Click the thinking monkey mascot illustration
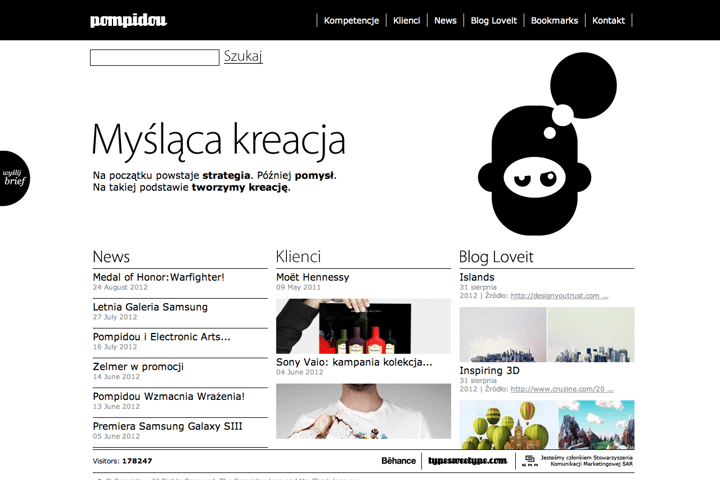The image size is (720, 480). pos(546,144)
